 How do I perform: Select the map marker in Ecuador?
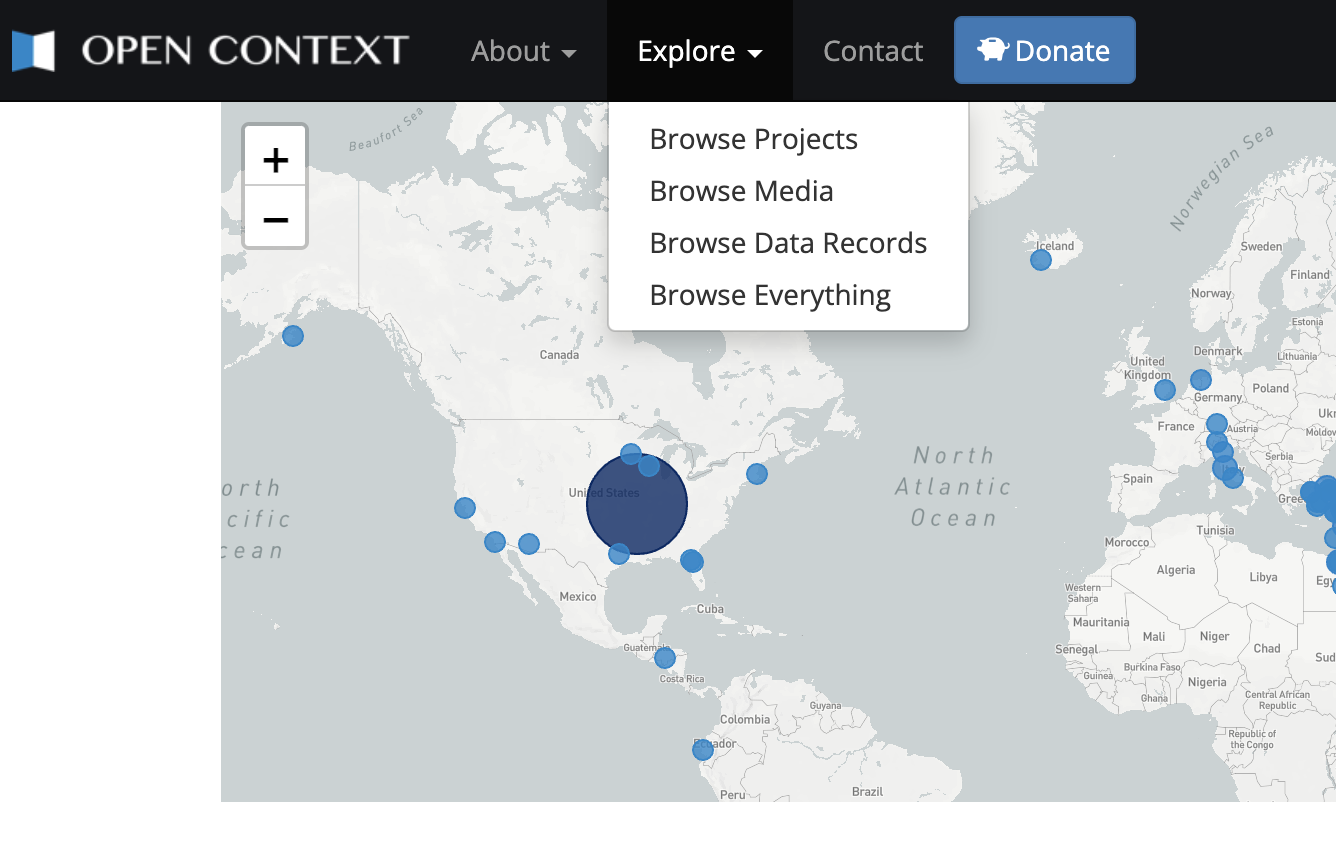pyautogui.click(x=702, y=750)
